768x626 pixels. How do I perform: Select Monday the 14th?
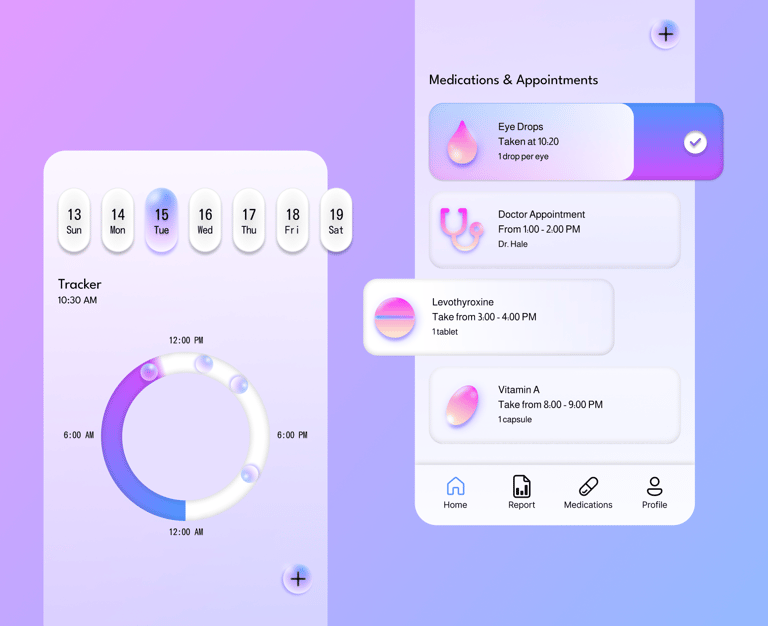118,220
